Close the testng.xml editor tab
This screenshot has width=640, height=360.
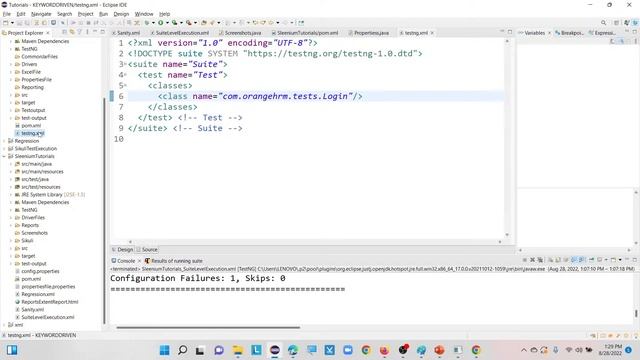tap(432, 33)
